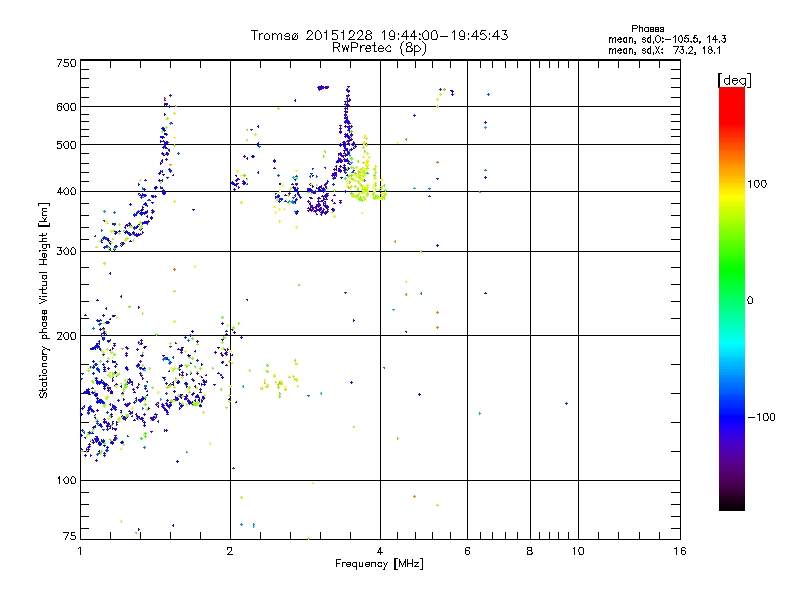Click the 'Frequency [MHz]' x-axis label
Viewport: 800px width, 600px height.
click(379, 564)
